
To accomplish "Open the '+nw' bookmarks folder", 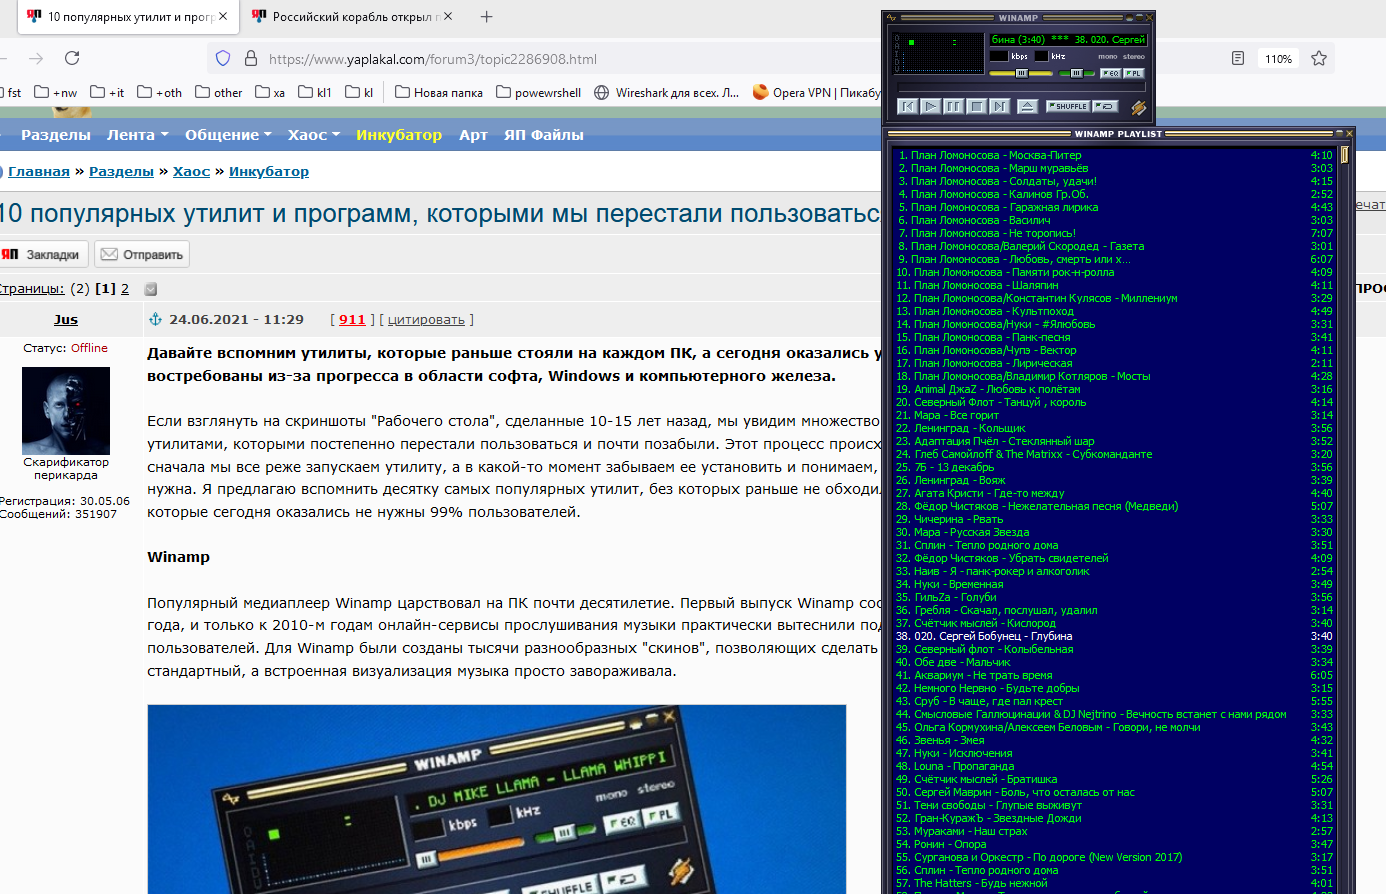I will coord(56,92).
